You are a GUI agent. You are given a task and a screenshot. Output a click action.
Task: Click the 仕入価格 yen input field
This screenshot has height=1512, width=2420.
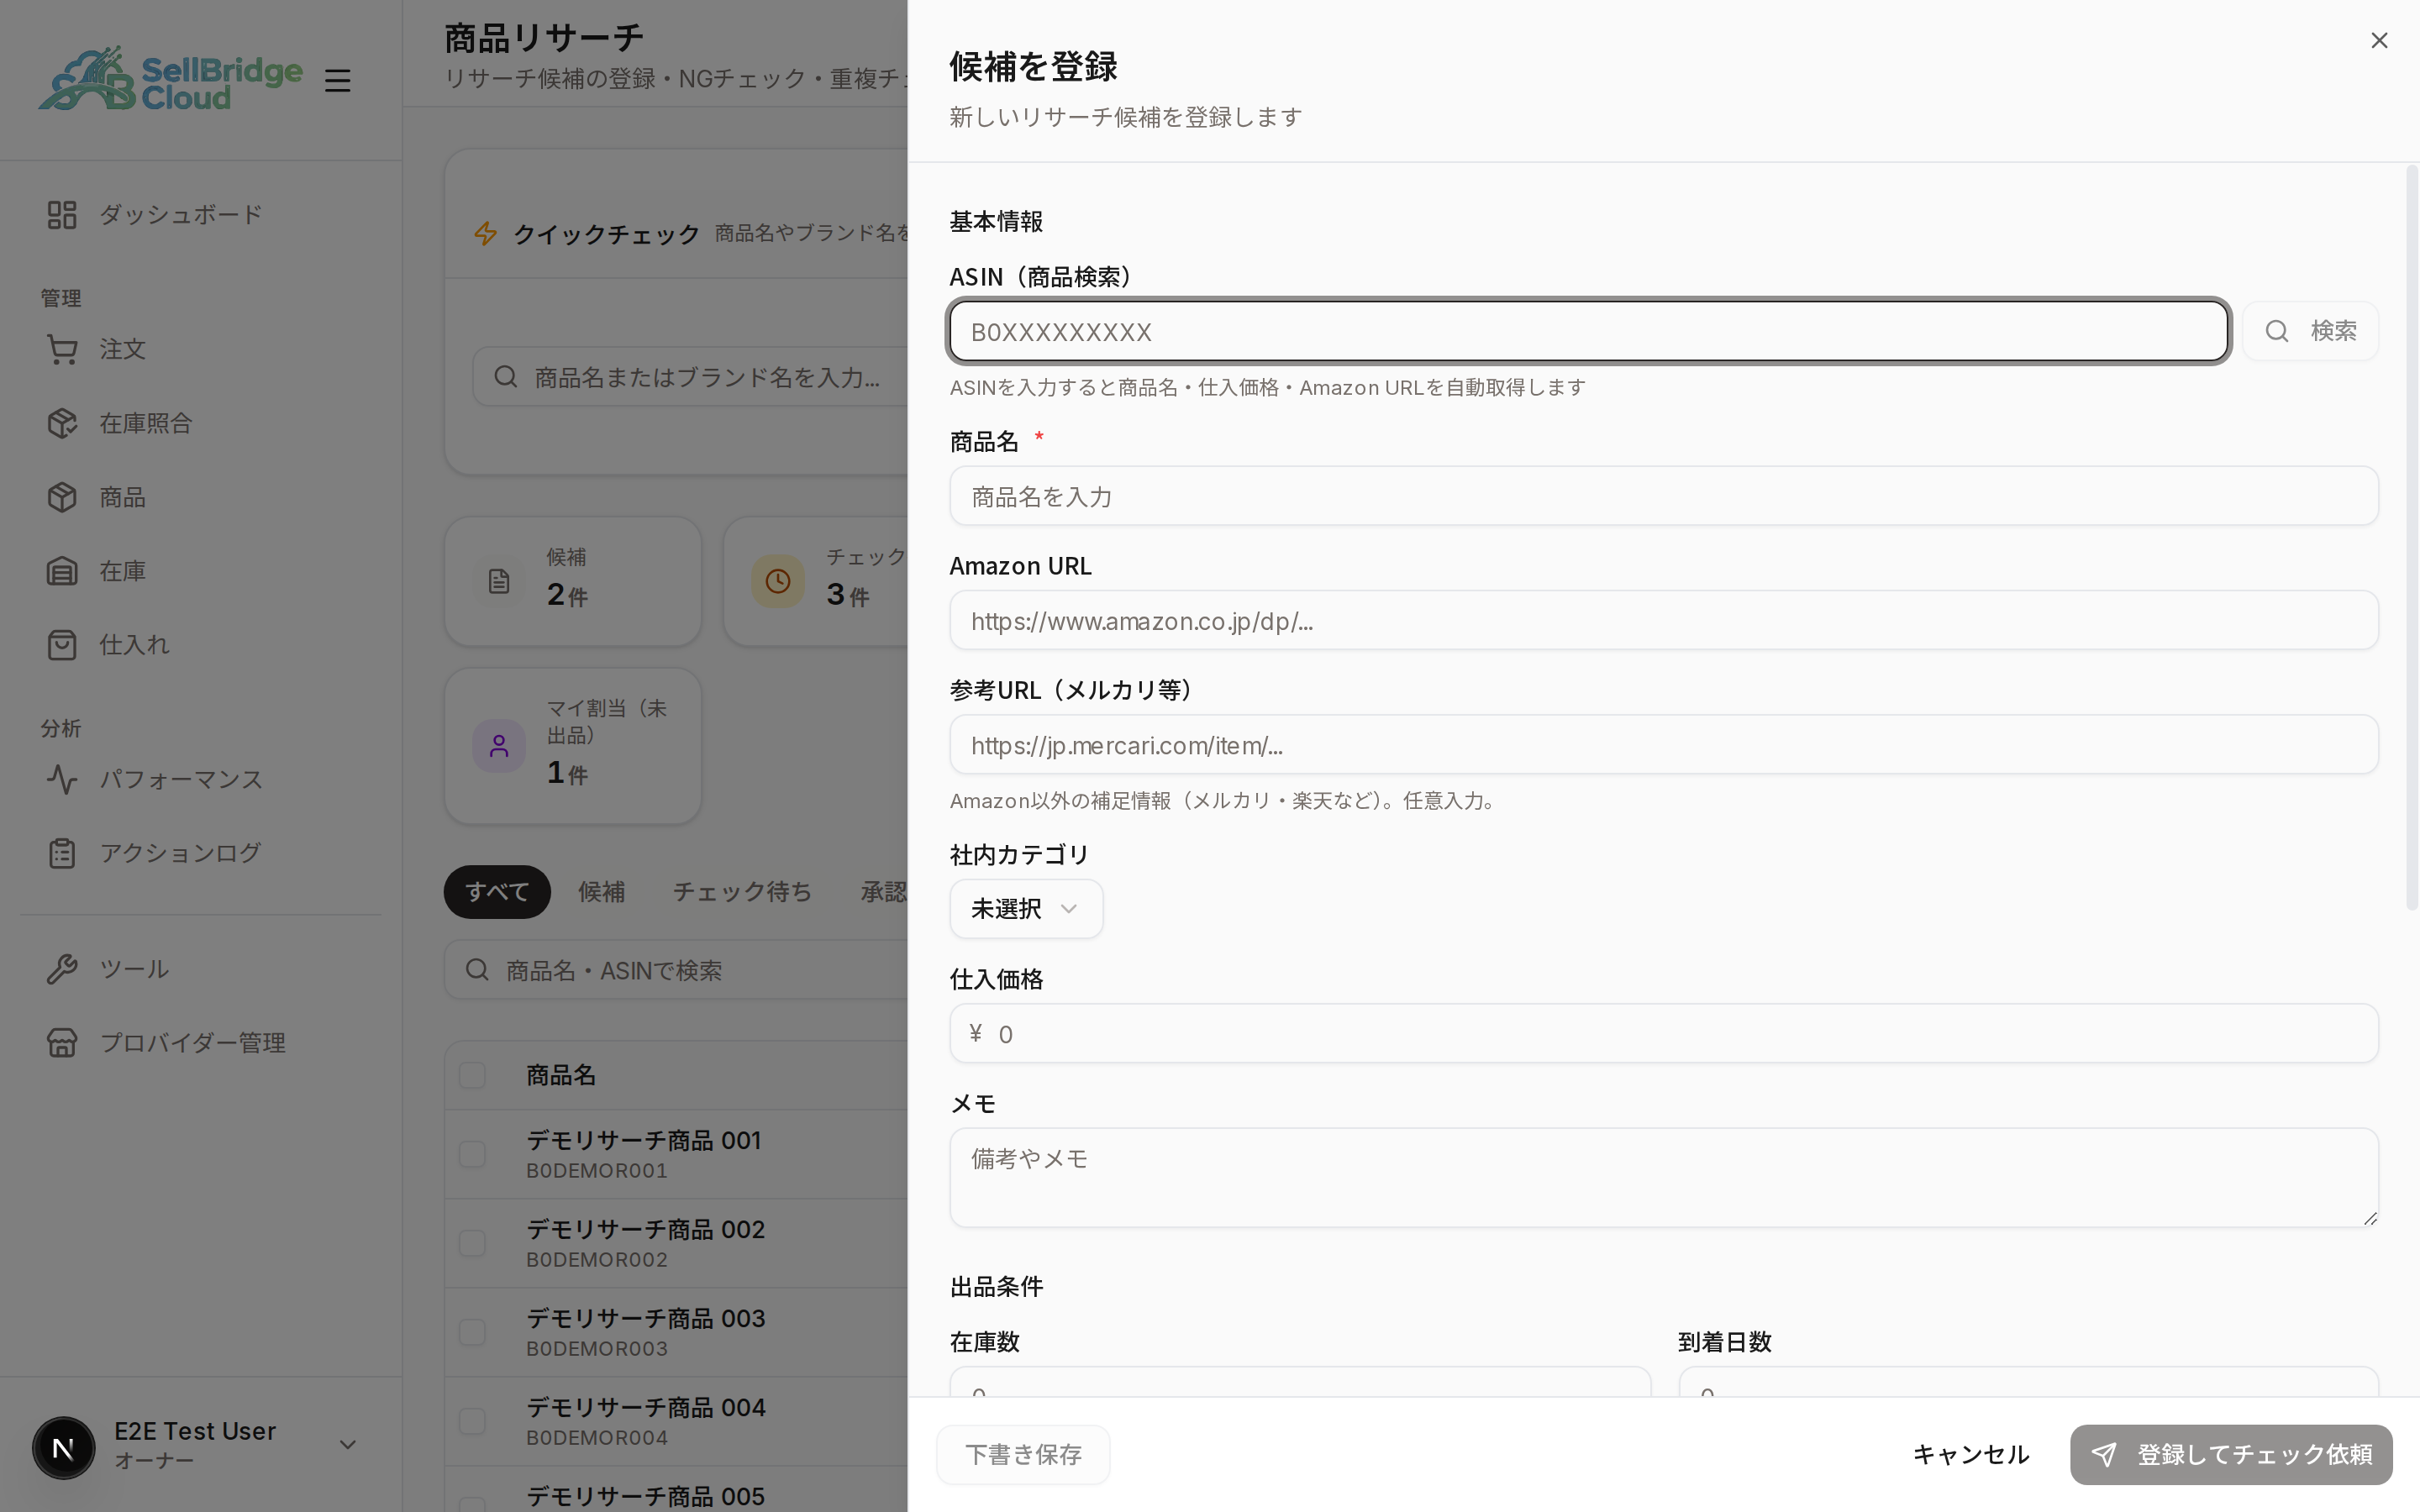point(1664,1033)
